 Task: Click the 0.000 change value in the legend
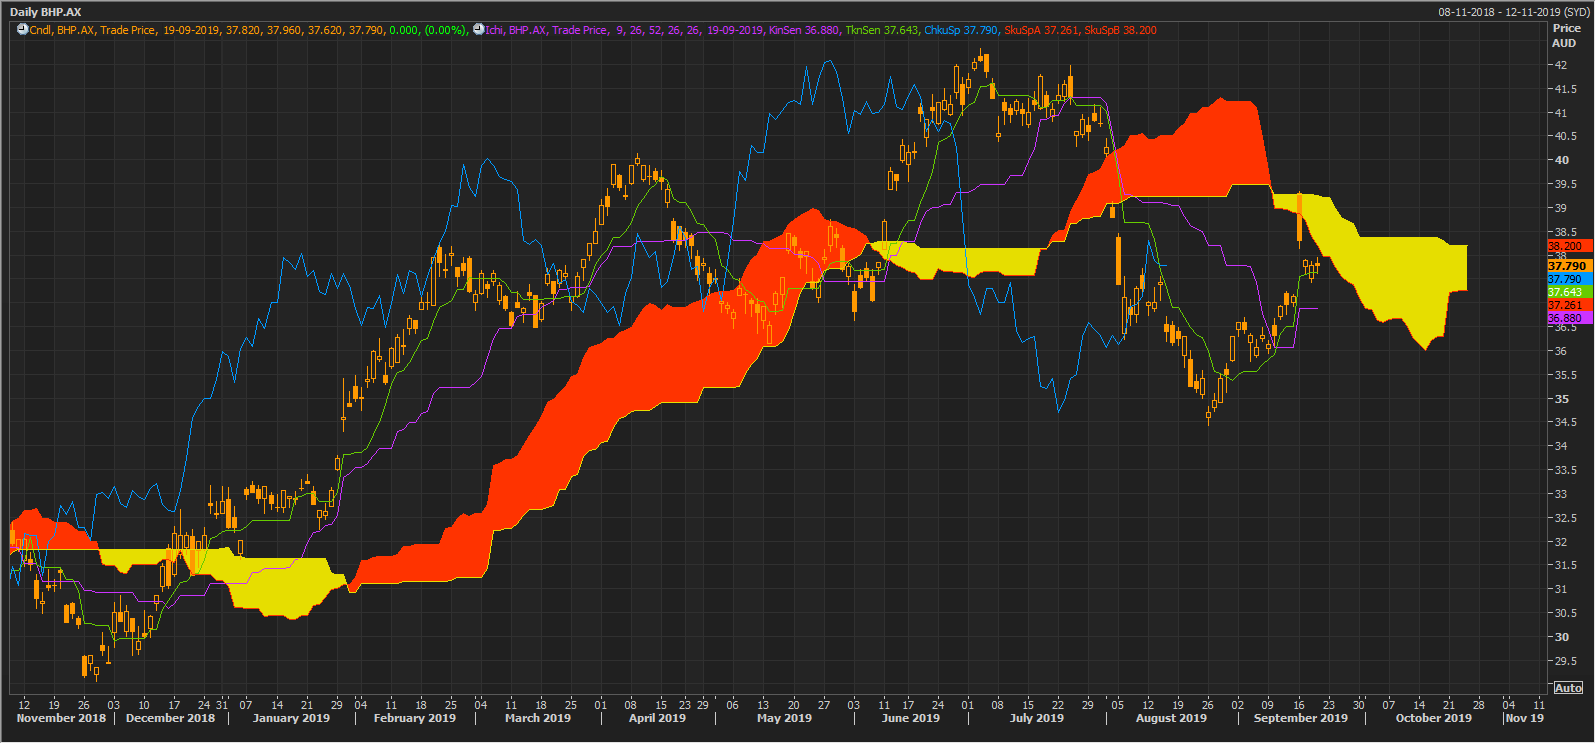[x=404, y=30]
